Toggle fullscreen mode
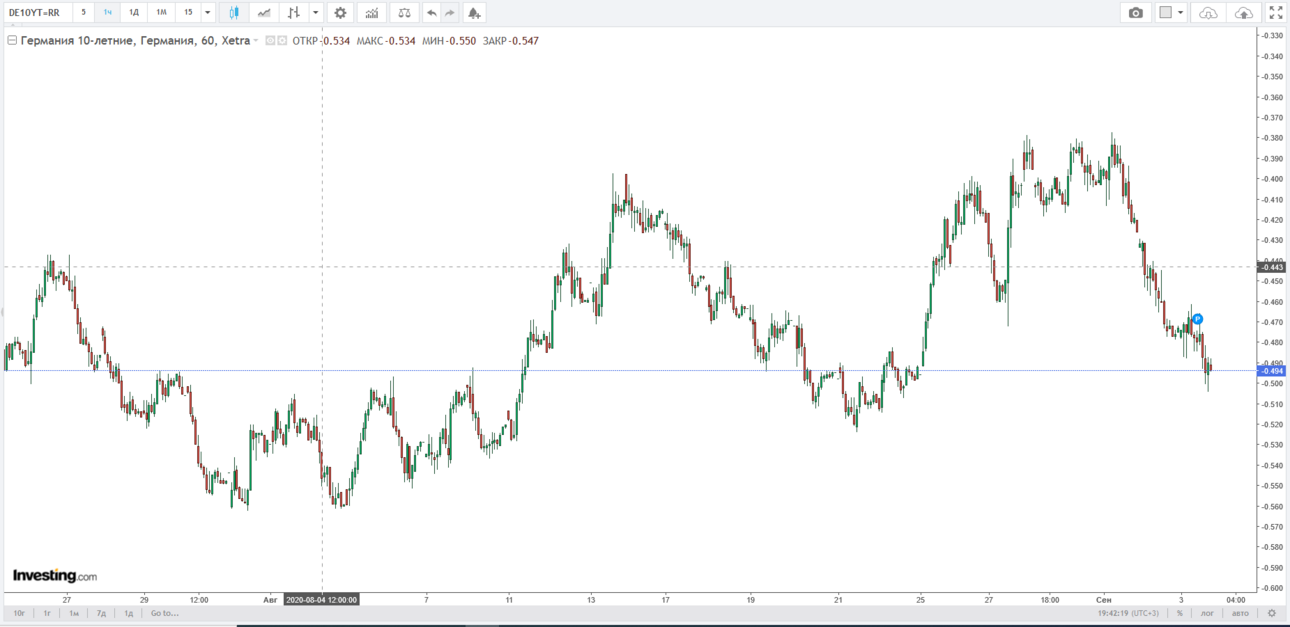The width and height of the screenshot is (1290, 627). [x=1276, y=13]
